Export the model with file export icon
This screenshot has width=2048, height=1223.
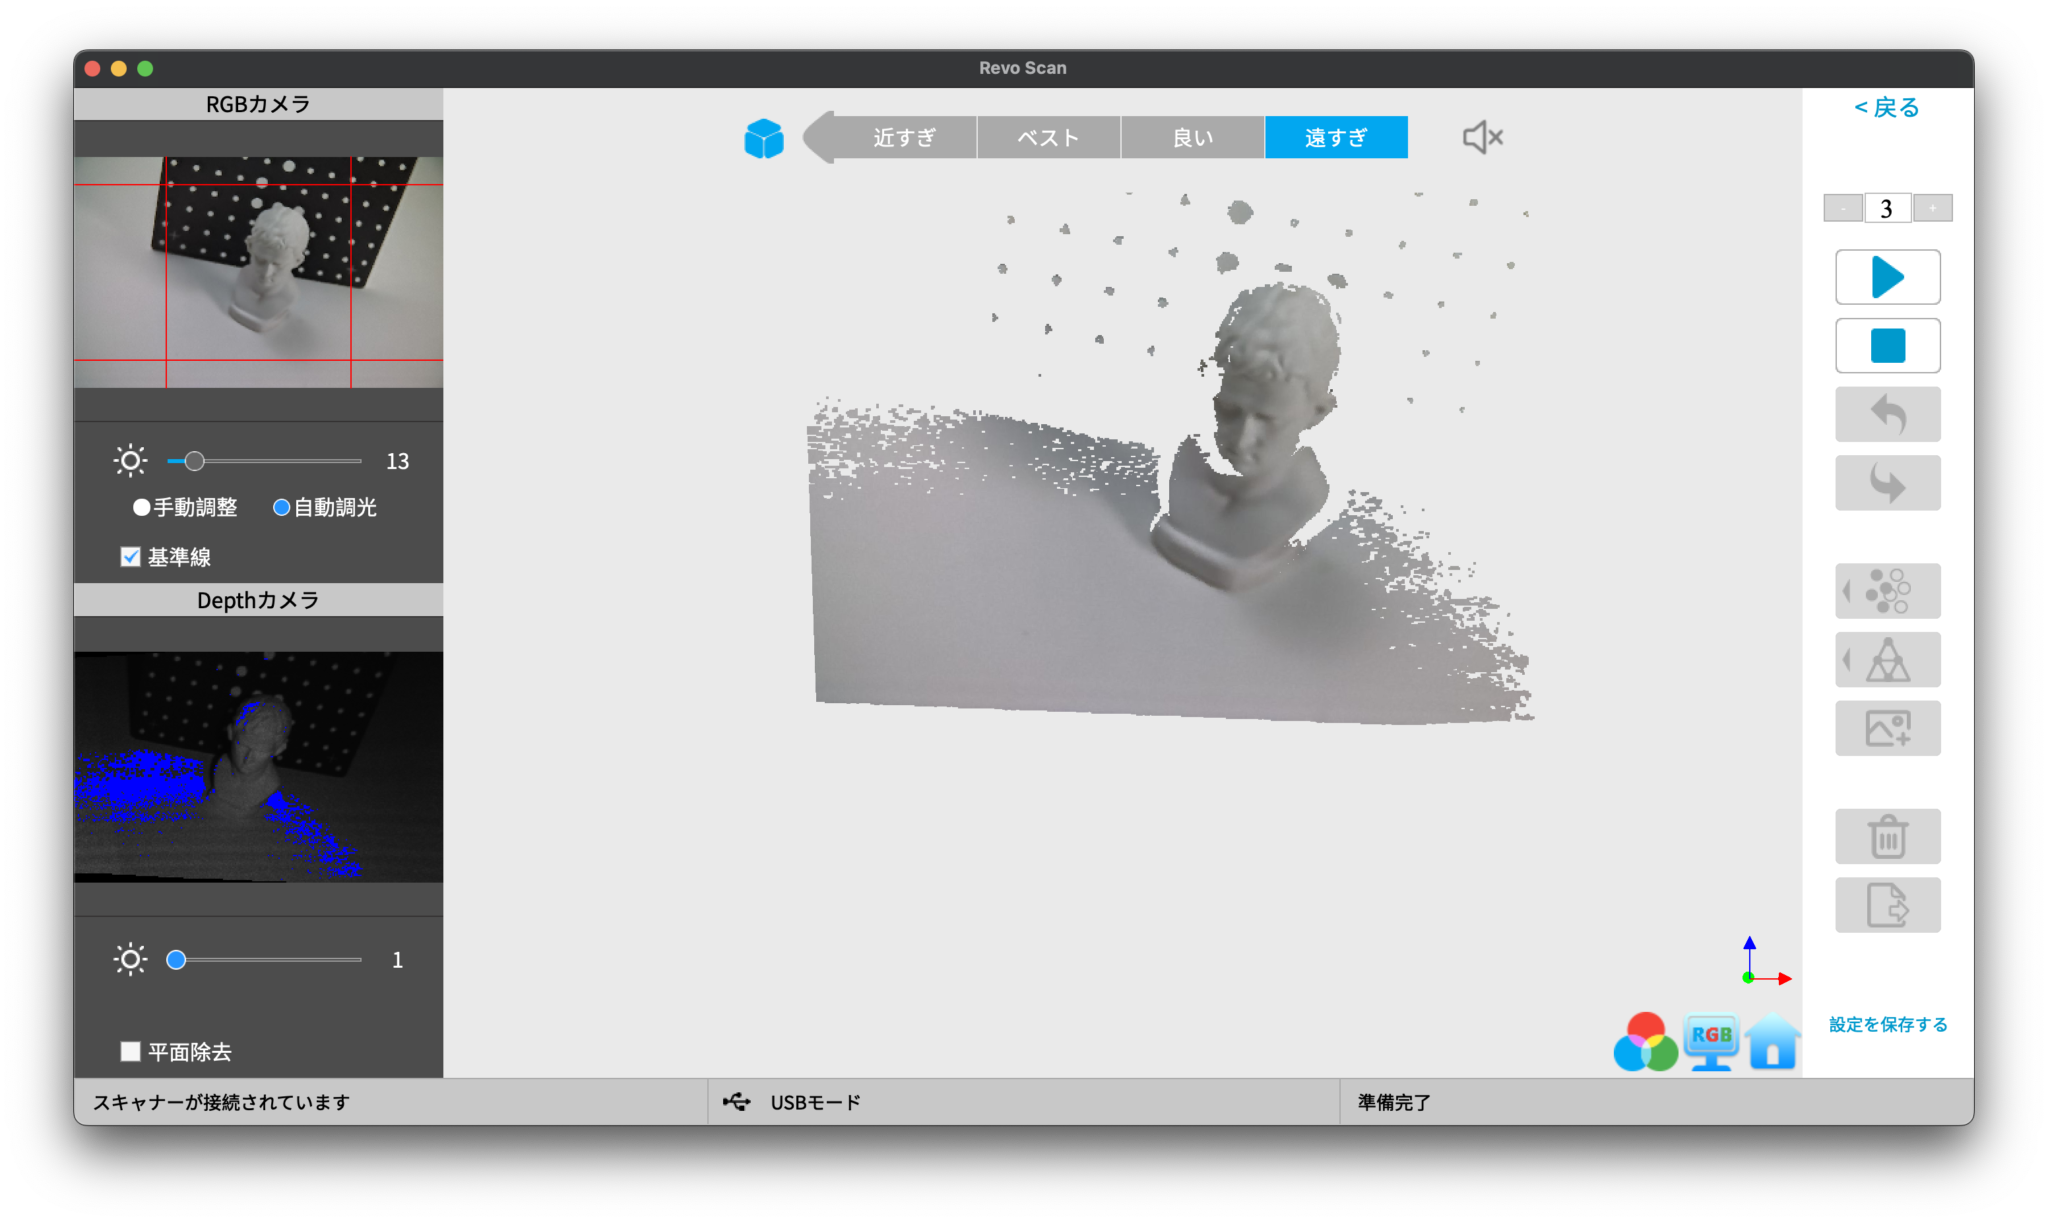pos(1887,905)
